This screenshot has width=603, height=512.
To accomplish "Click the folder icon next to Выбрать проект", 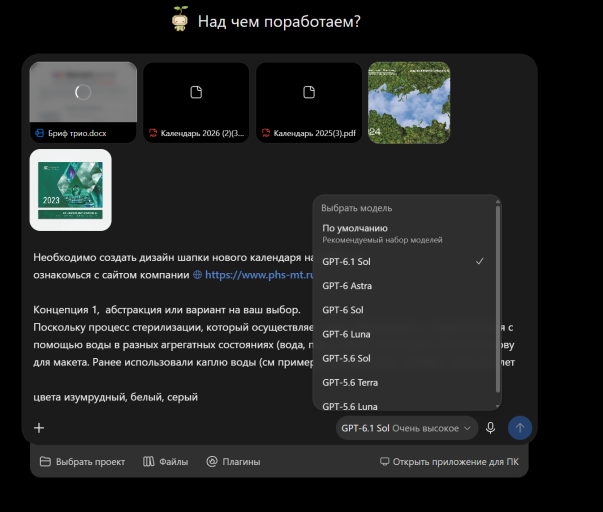I will click(x=45, y=461).
